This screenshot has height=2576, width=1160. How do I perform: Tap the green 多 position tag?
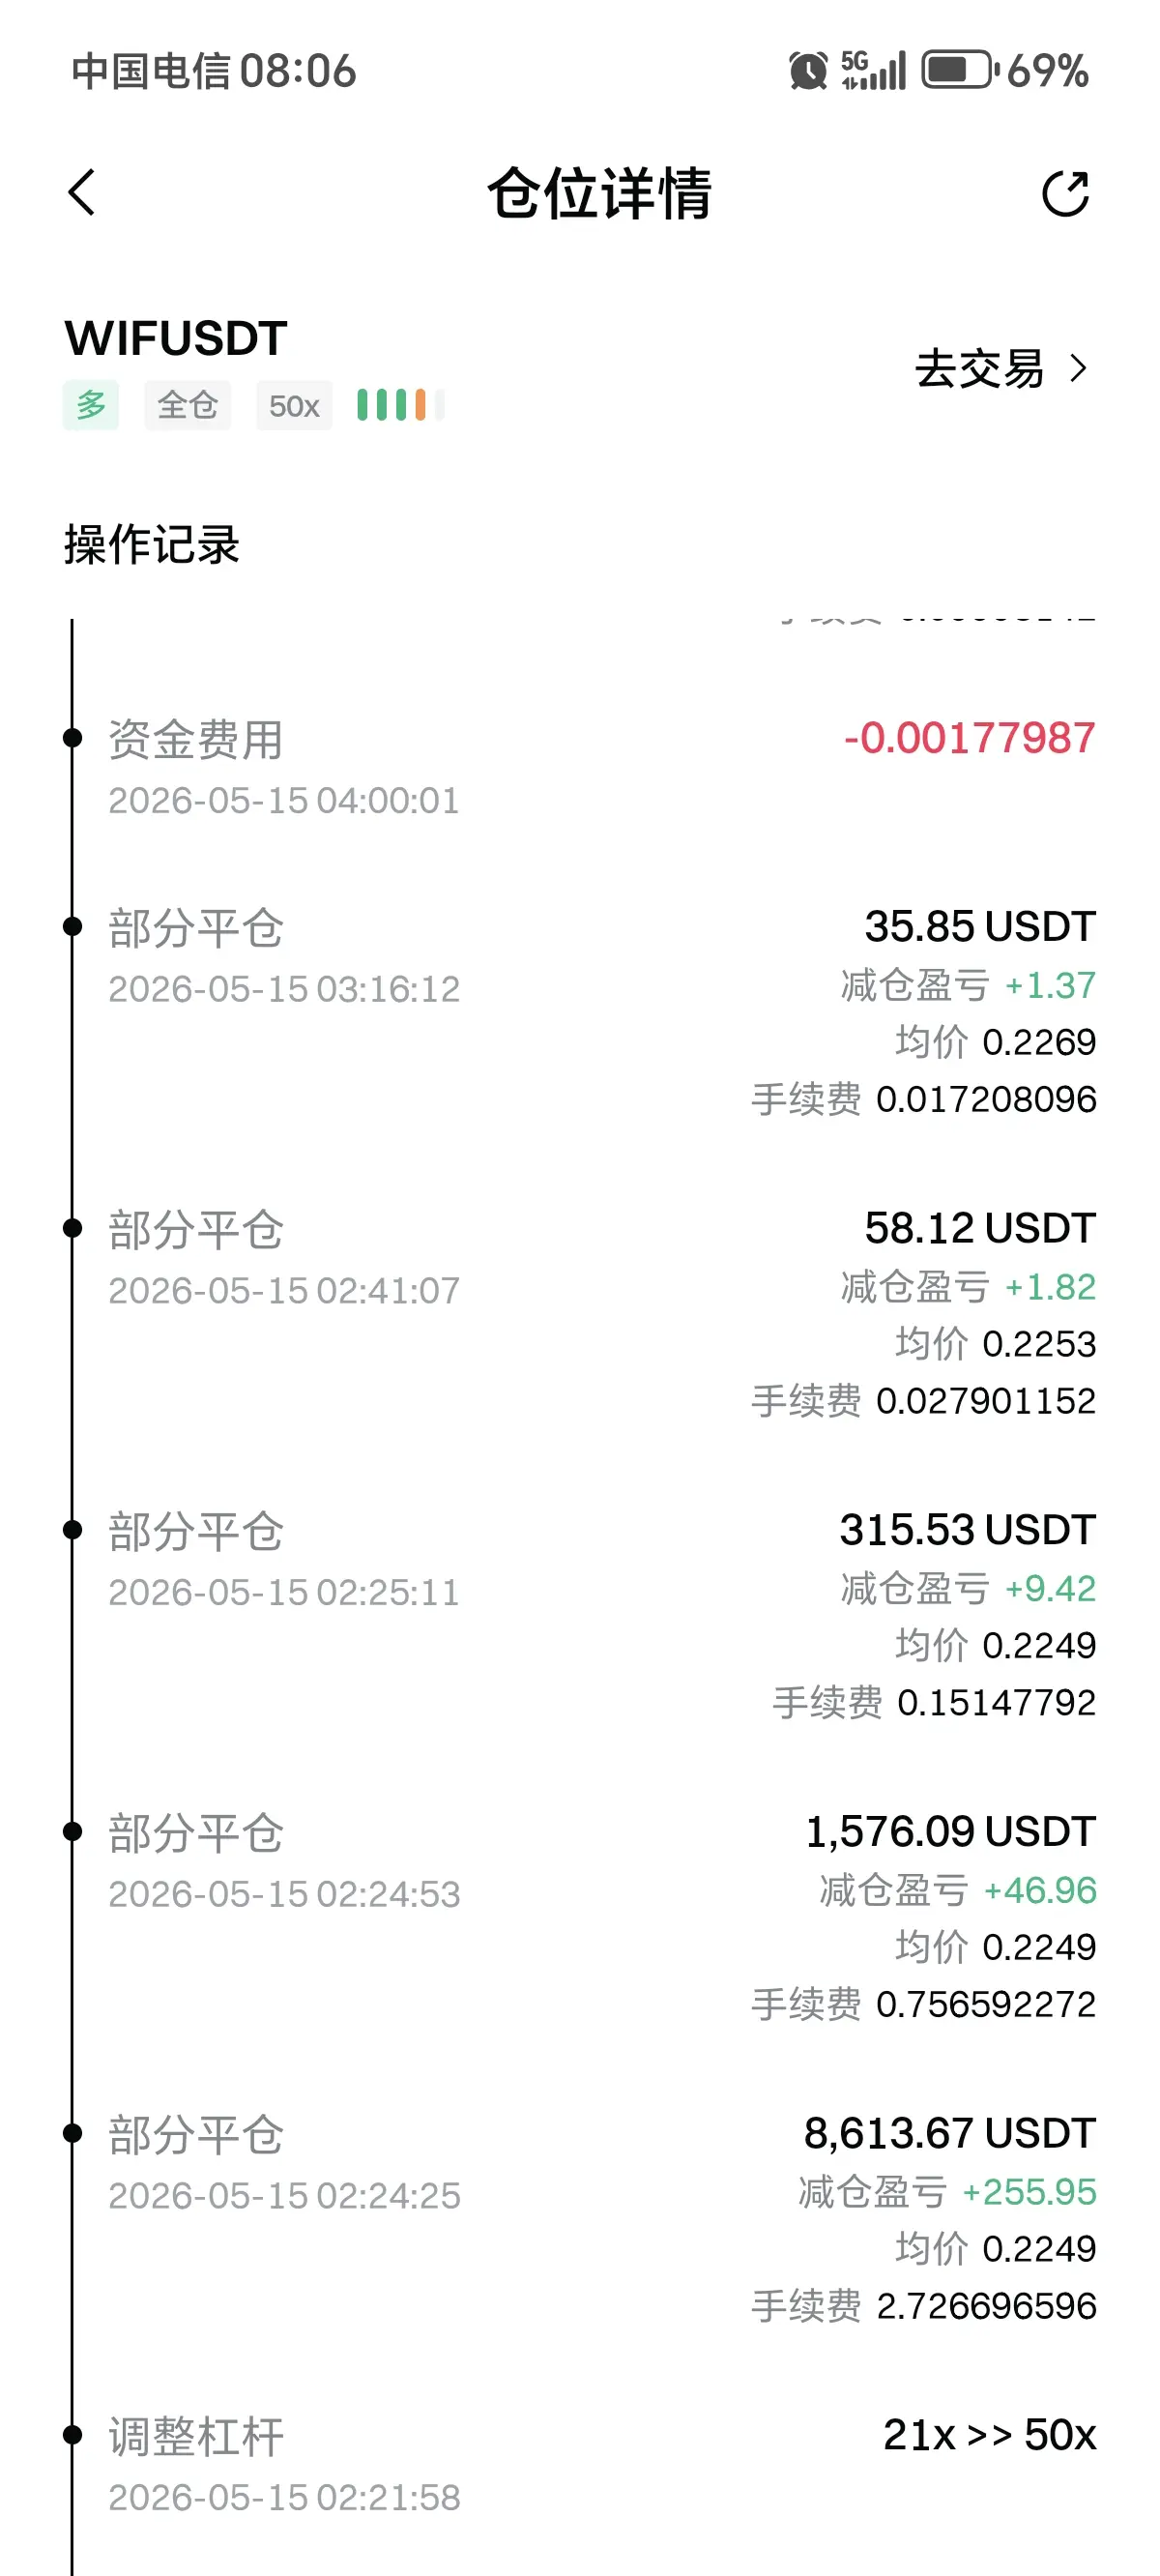coord(91,405)
